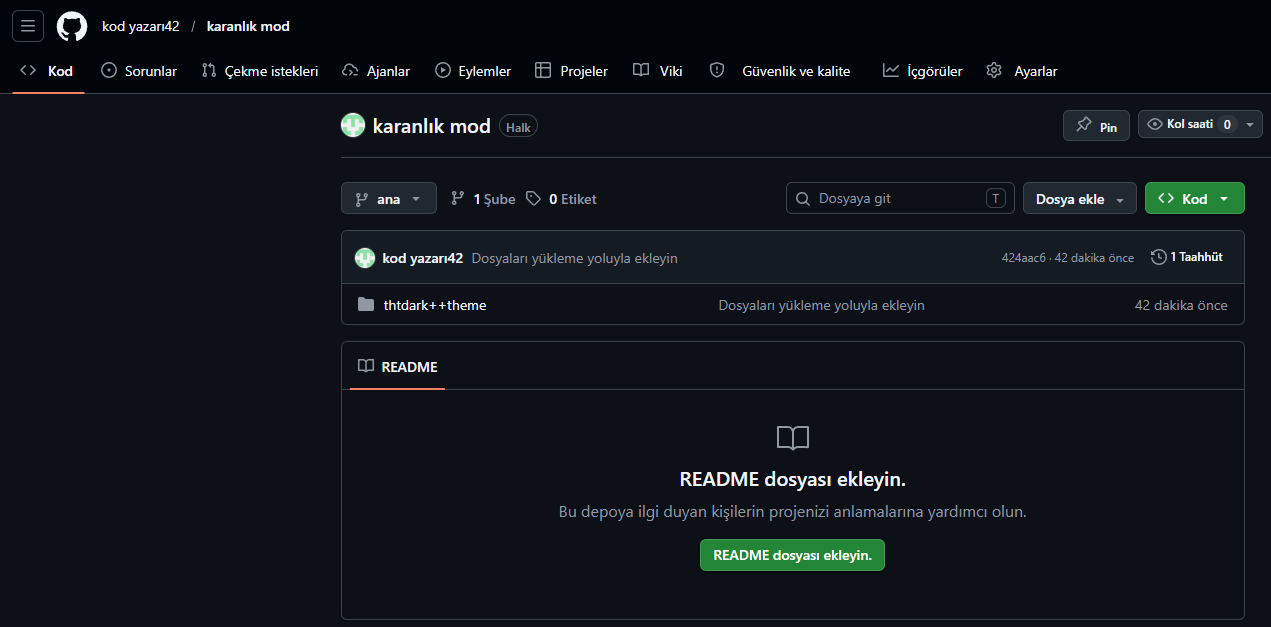Viewport: 1271px width, 627px height.
Task: Open the karanlık mod breadcrumb link
Action: pos(248,26)
